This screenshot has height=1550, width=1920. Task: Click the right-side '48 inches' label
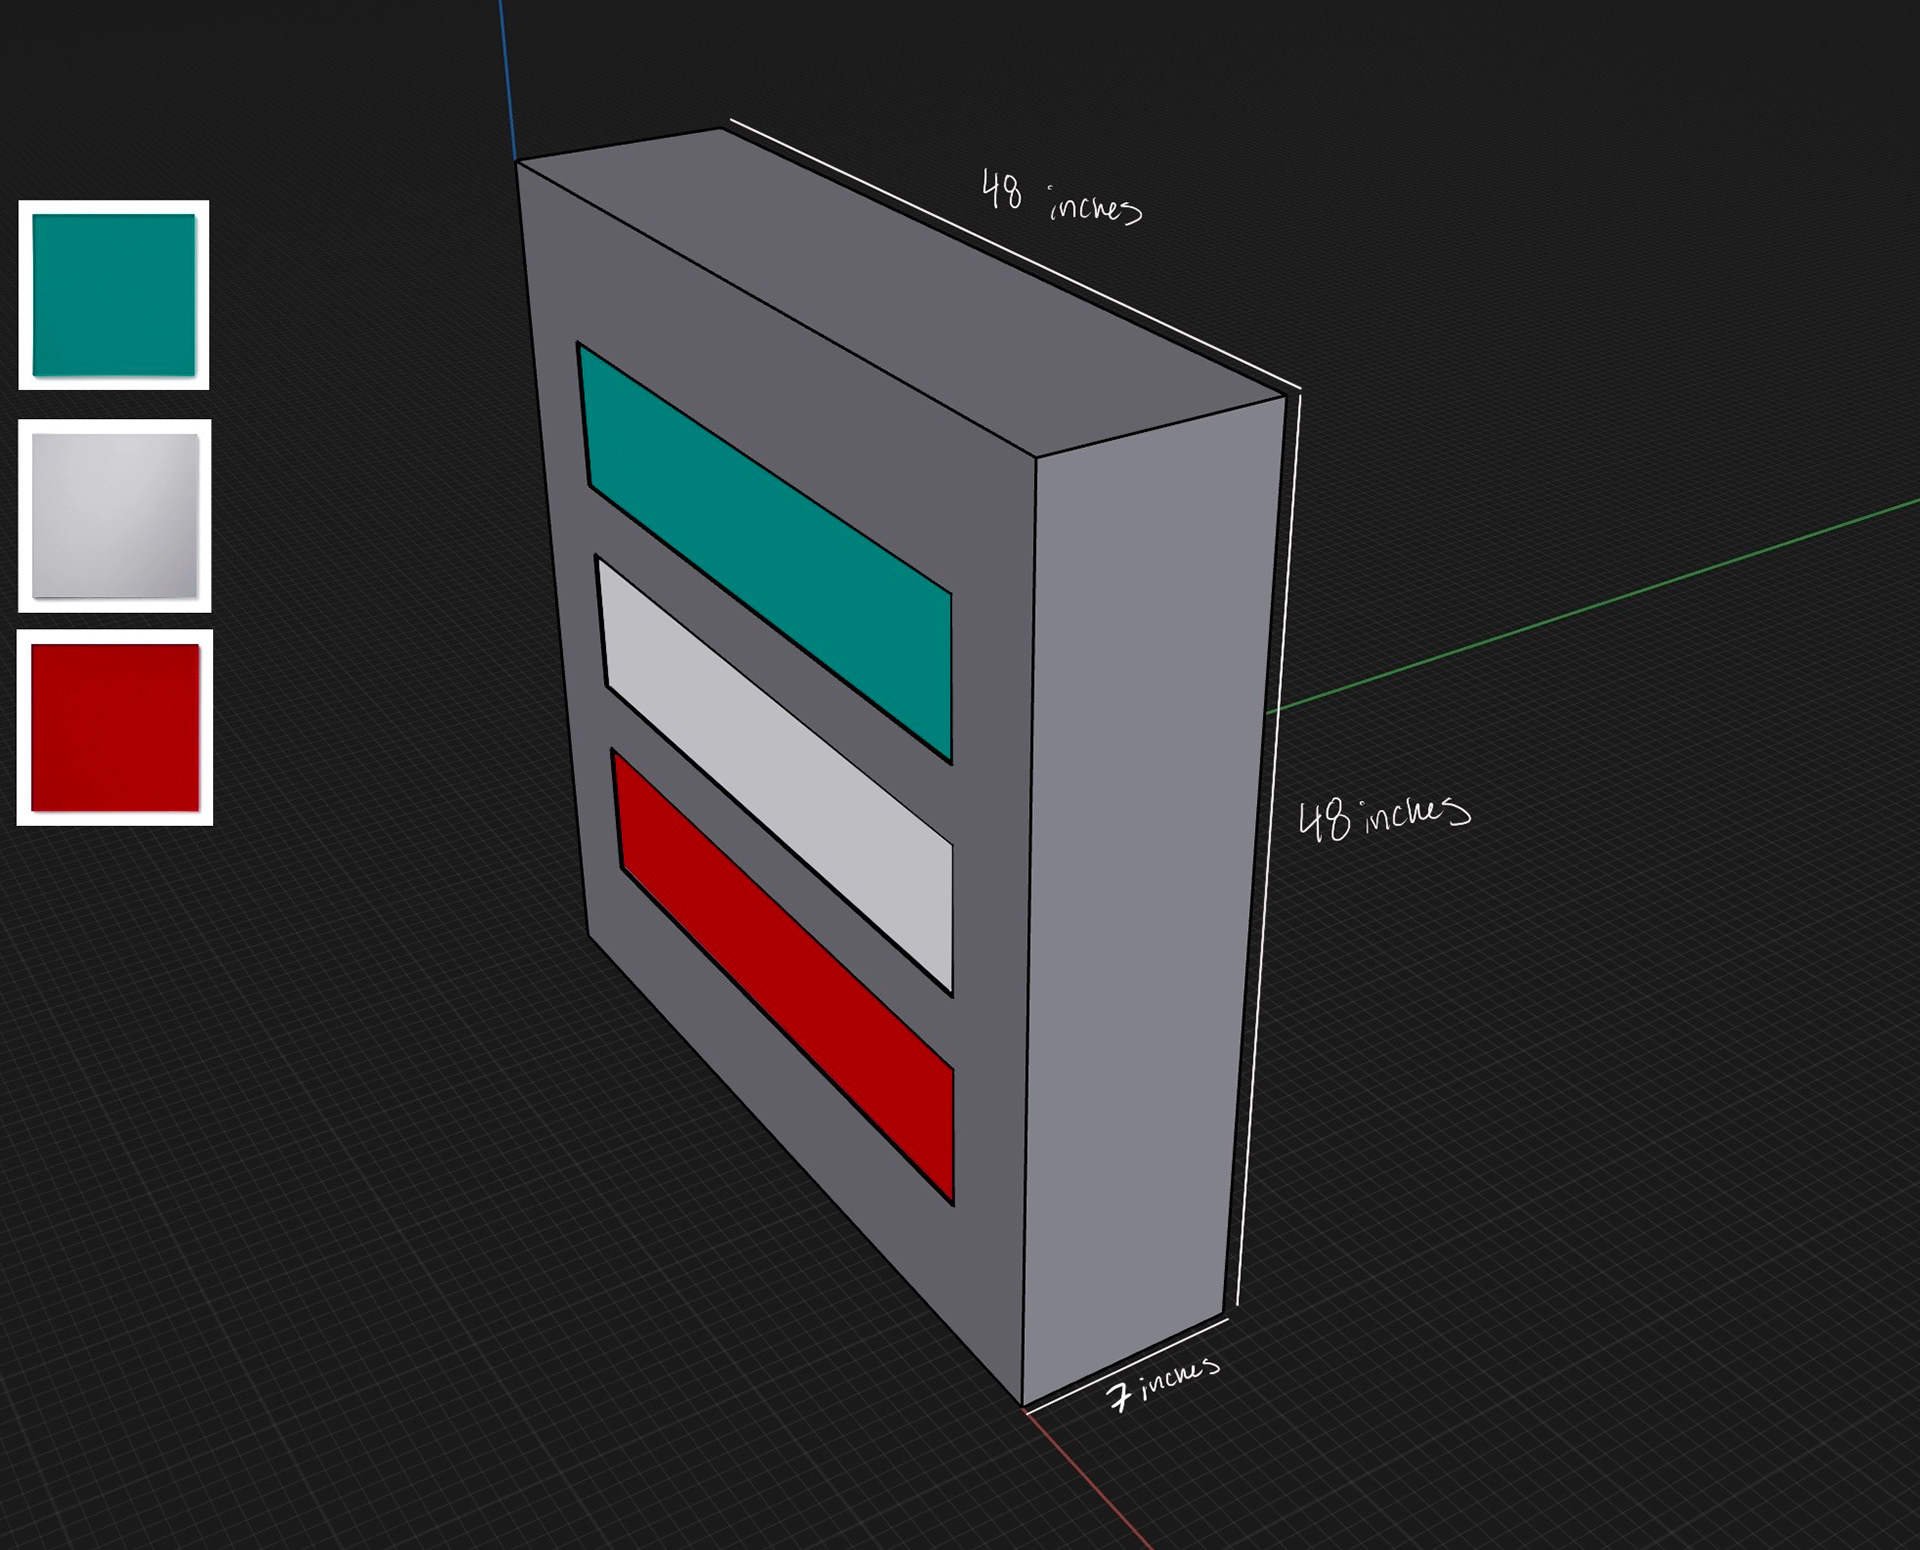[1383, 818]
